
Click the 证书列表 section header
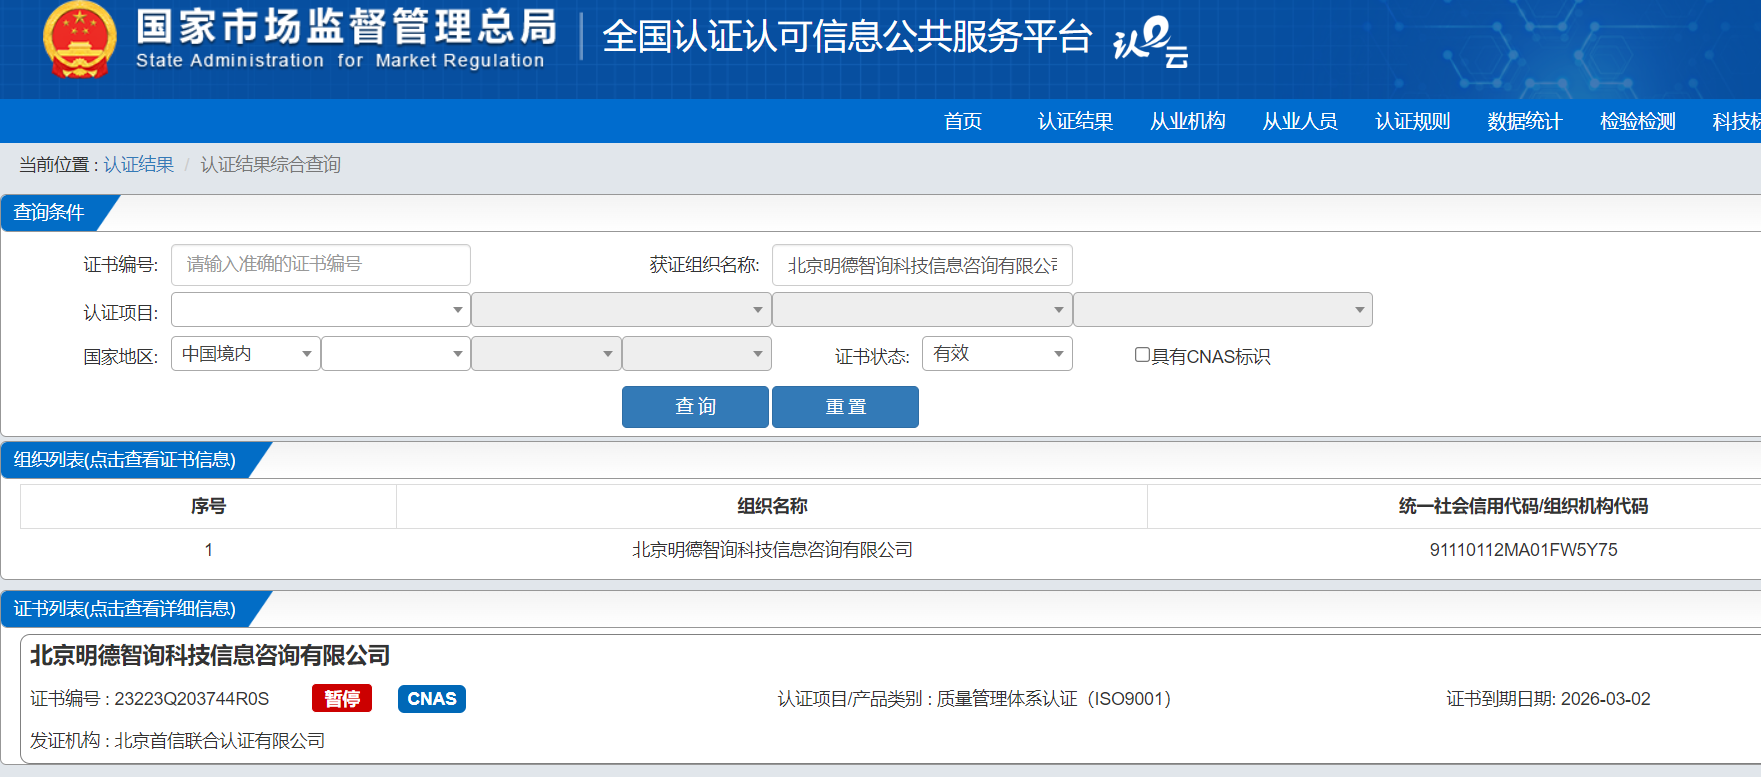pos(125,609)
